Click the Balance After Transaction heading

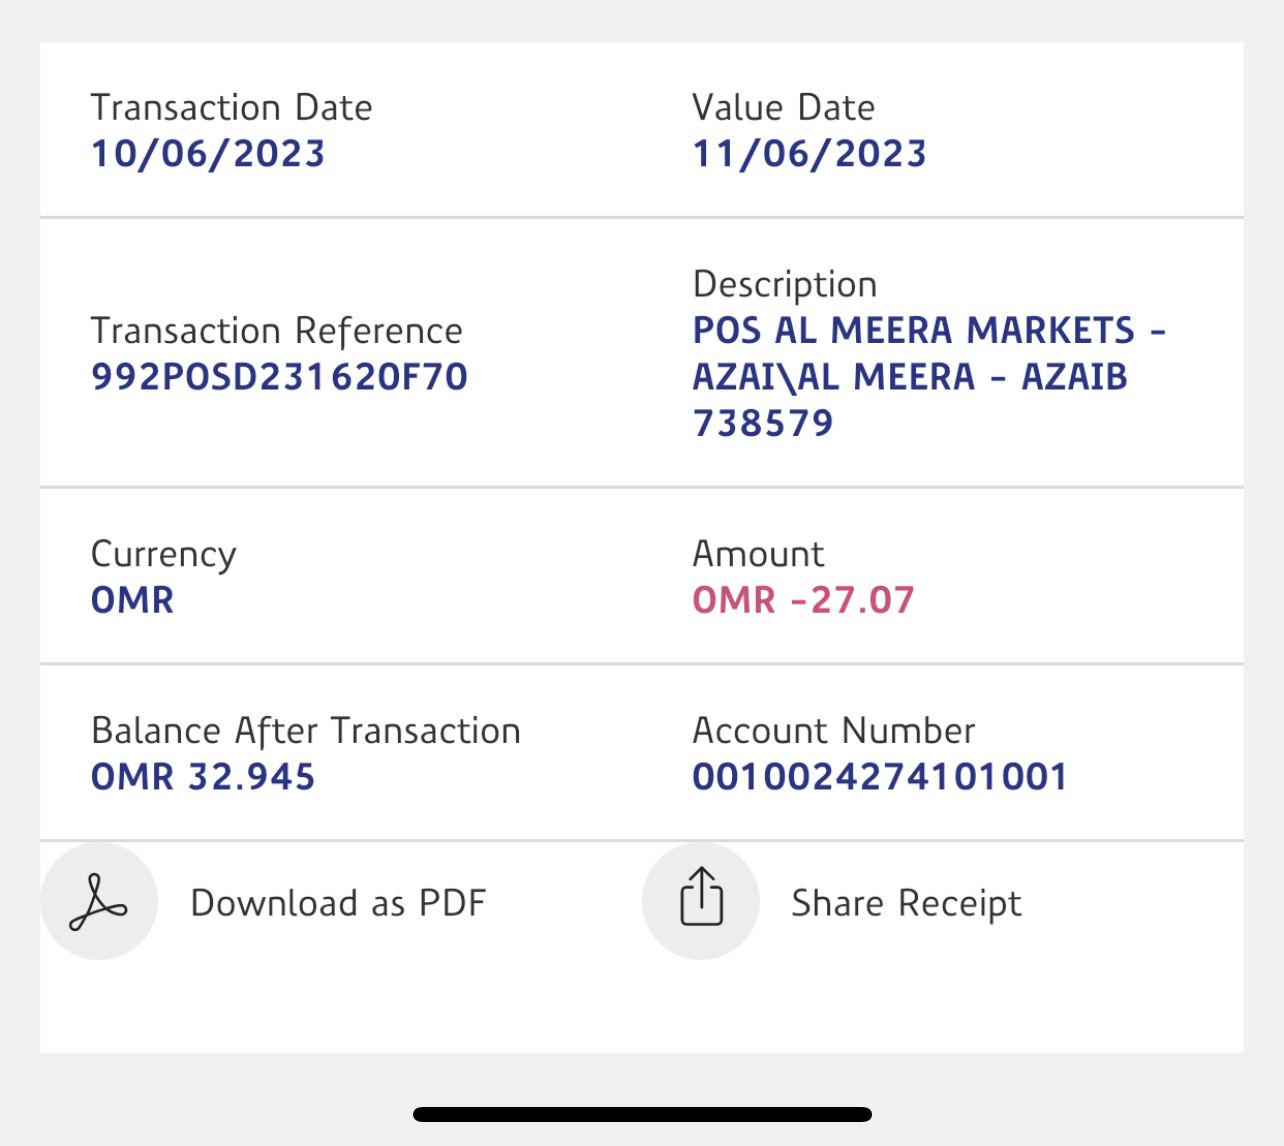[x=305, y=731]
